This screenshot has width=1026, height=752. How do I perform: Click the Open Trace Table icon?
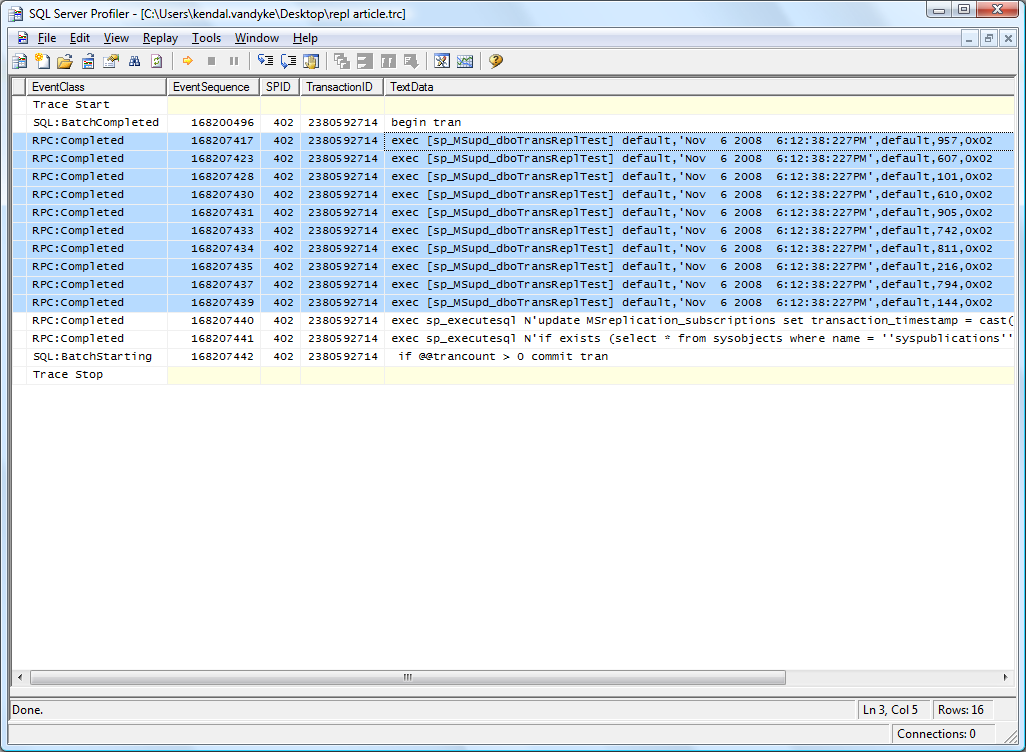88,62
